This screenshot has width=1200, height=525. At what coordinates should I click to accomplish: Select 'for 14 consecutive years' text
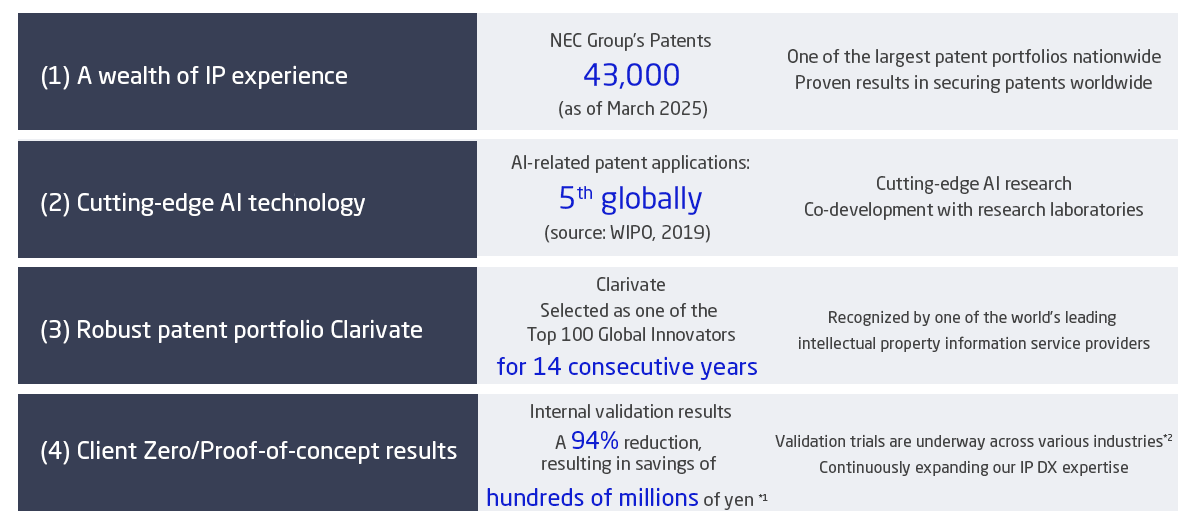click(627, 367)
